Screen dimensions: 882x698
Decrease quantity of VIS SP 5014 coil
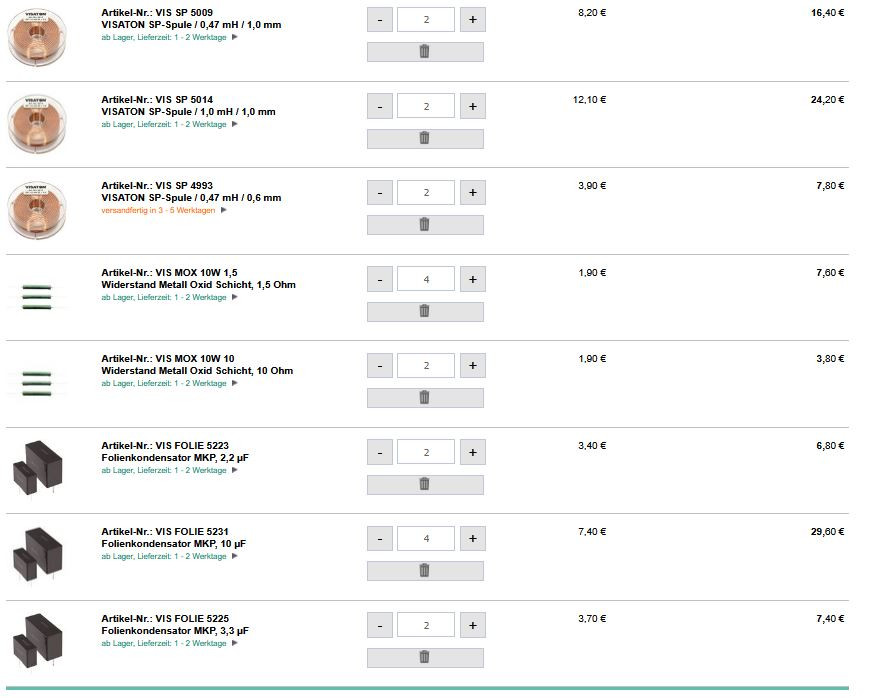pyautogui.click(x=380, y=106)
